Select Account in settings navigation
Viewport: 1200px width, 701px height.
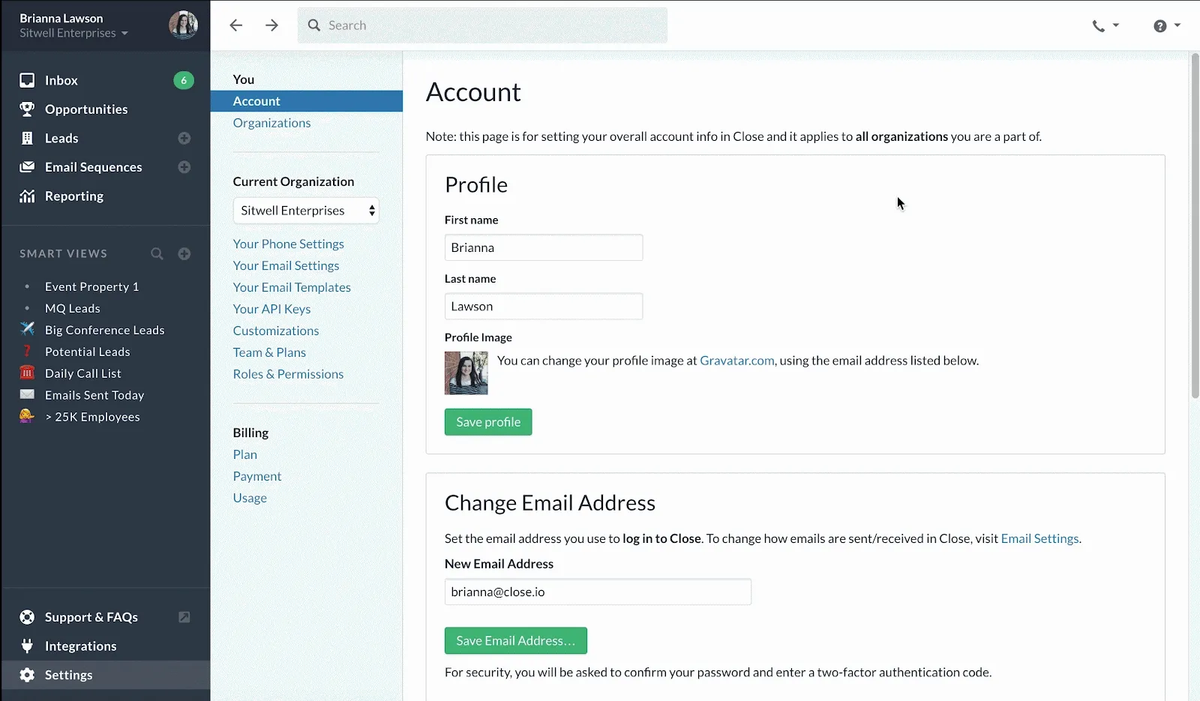click(x=306, y=101)
